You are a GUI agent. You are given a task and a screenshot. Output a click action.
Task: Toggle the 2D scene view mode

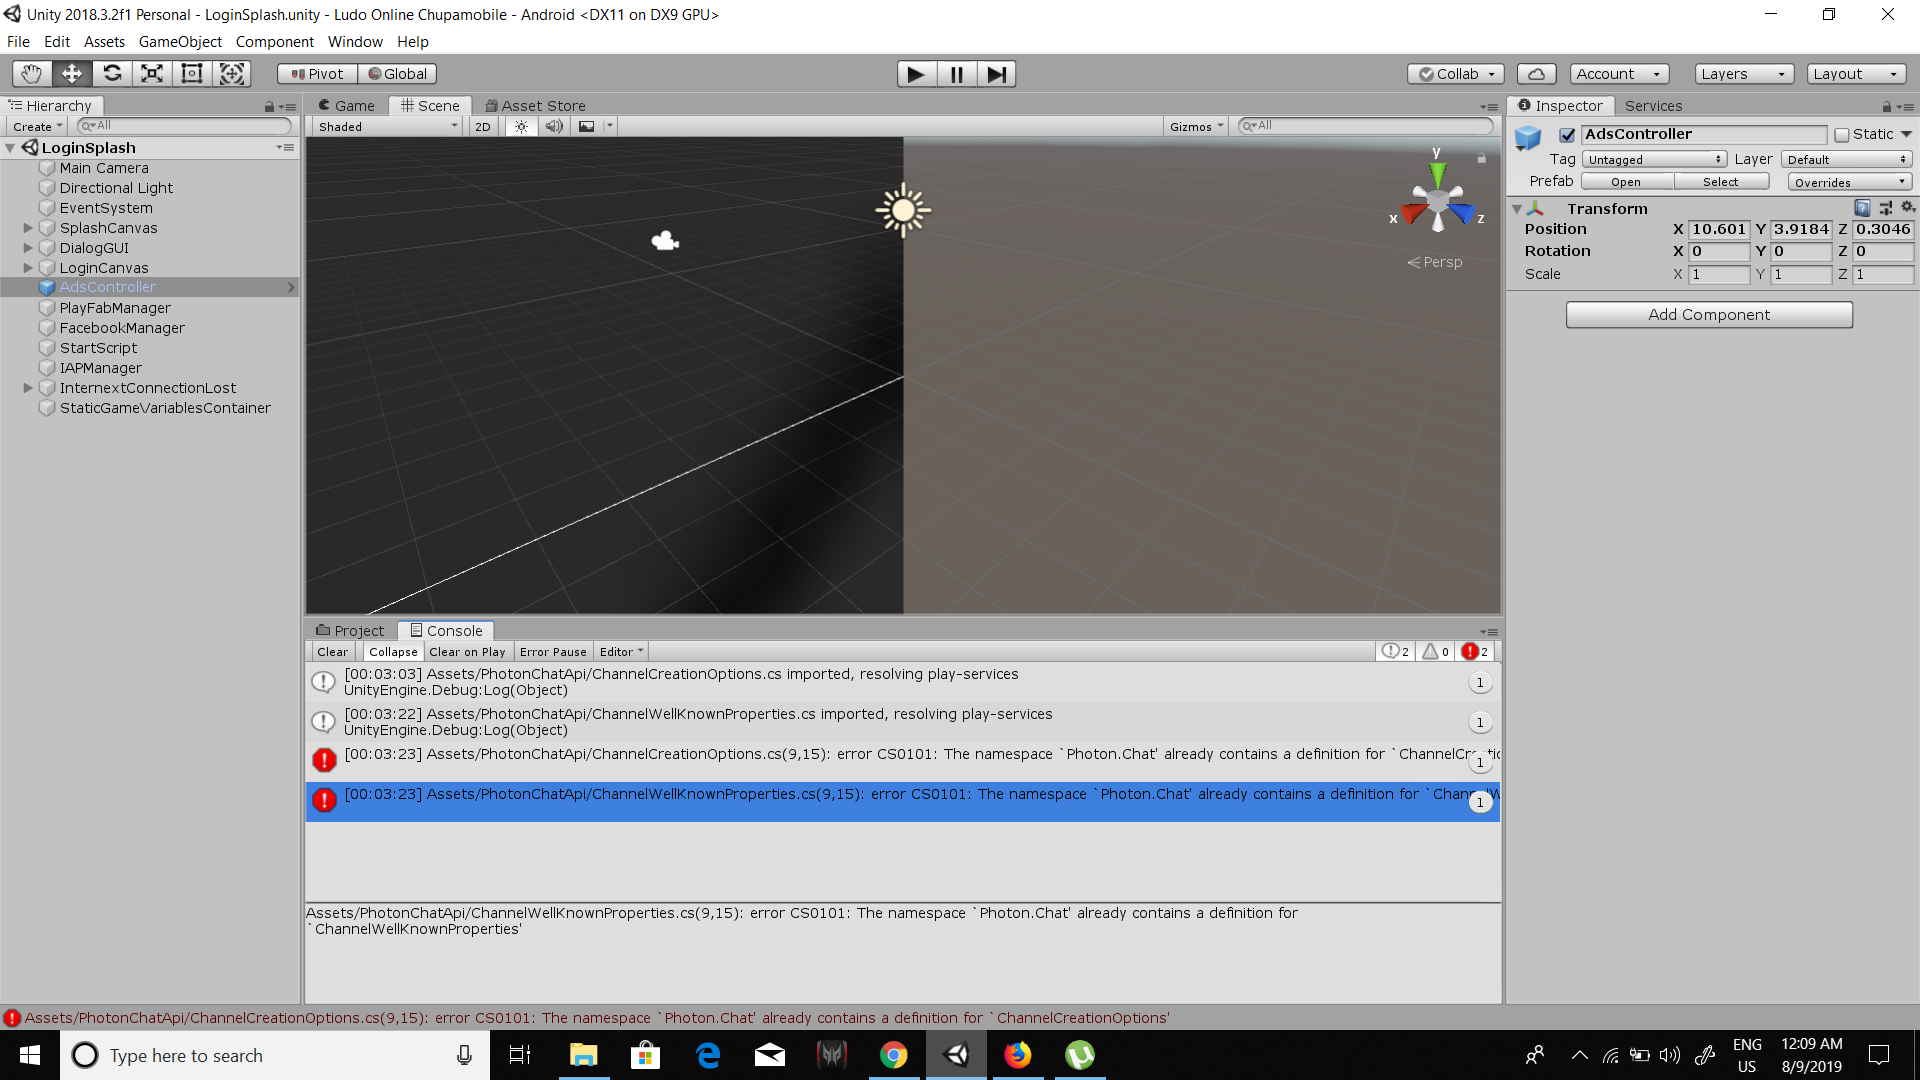483,126
